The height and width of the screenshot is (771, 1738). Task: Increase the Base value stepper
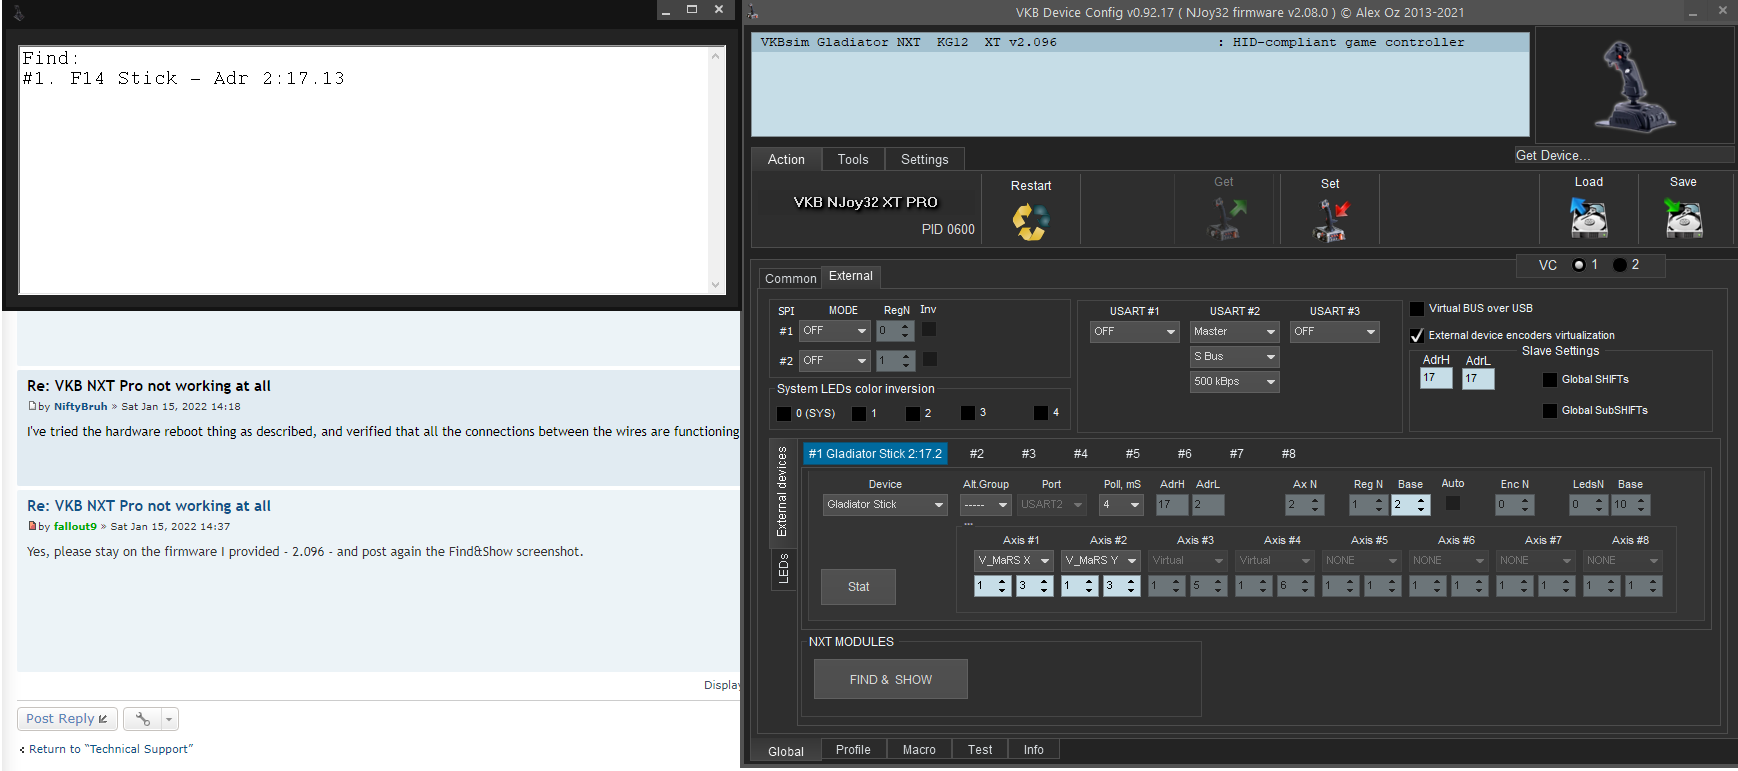[1421, 500]
